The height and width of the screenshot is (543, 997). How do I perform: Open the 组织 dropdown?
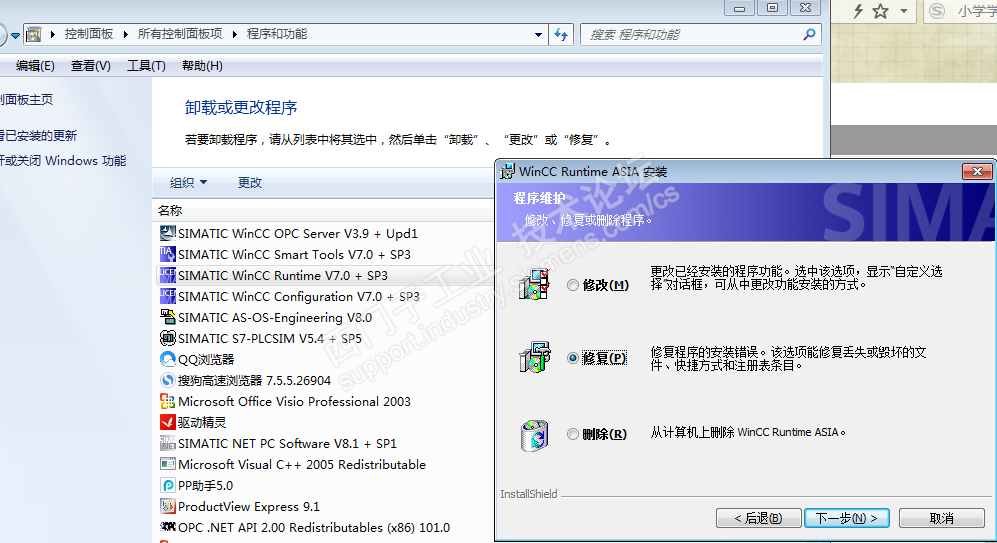tap(188, 182)
